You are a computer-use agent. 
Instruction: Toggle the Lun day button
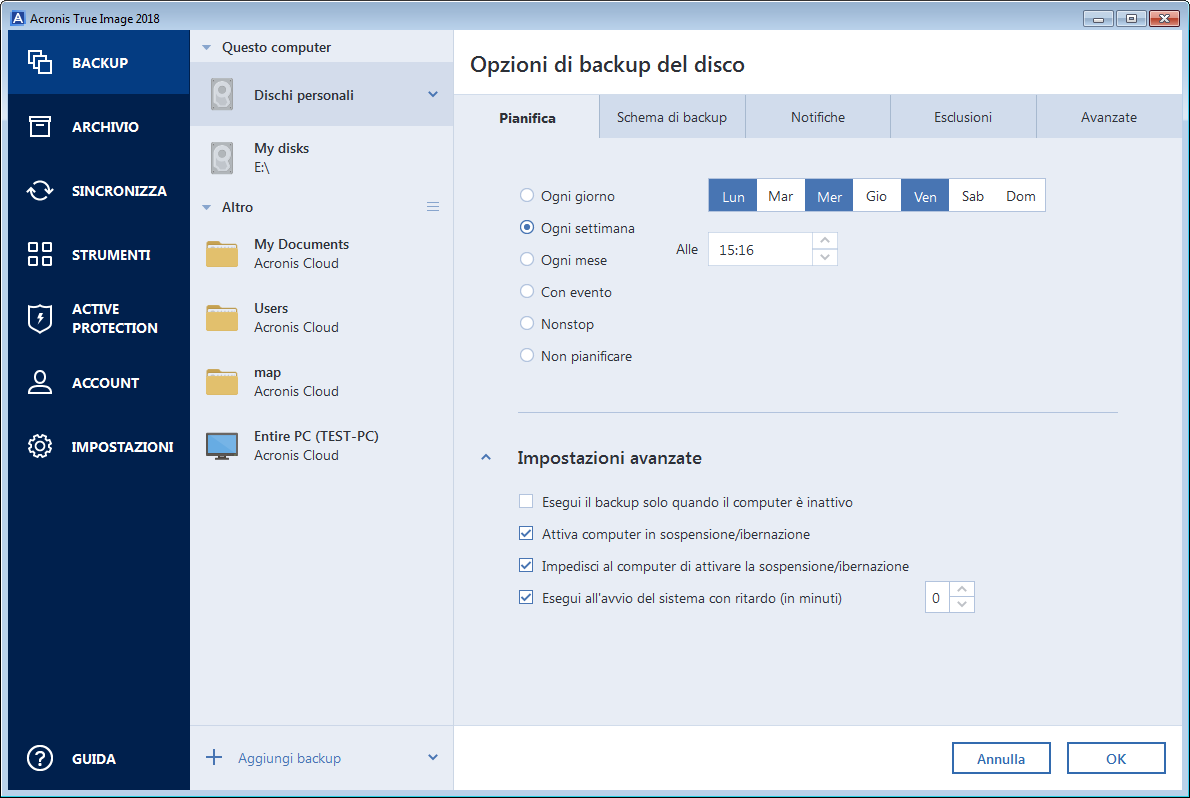point(732,196)
